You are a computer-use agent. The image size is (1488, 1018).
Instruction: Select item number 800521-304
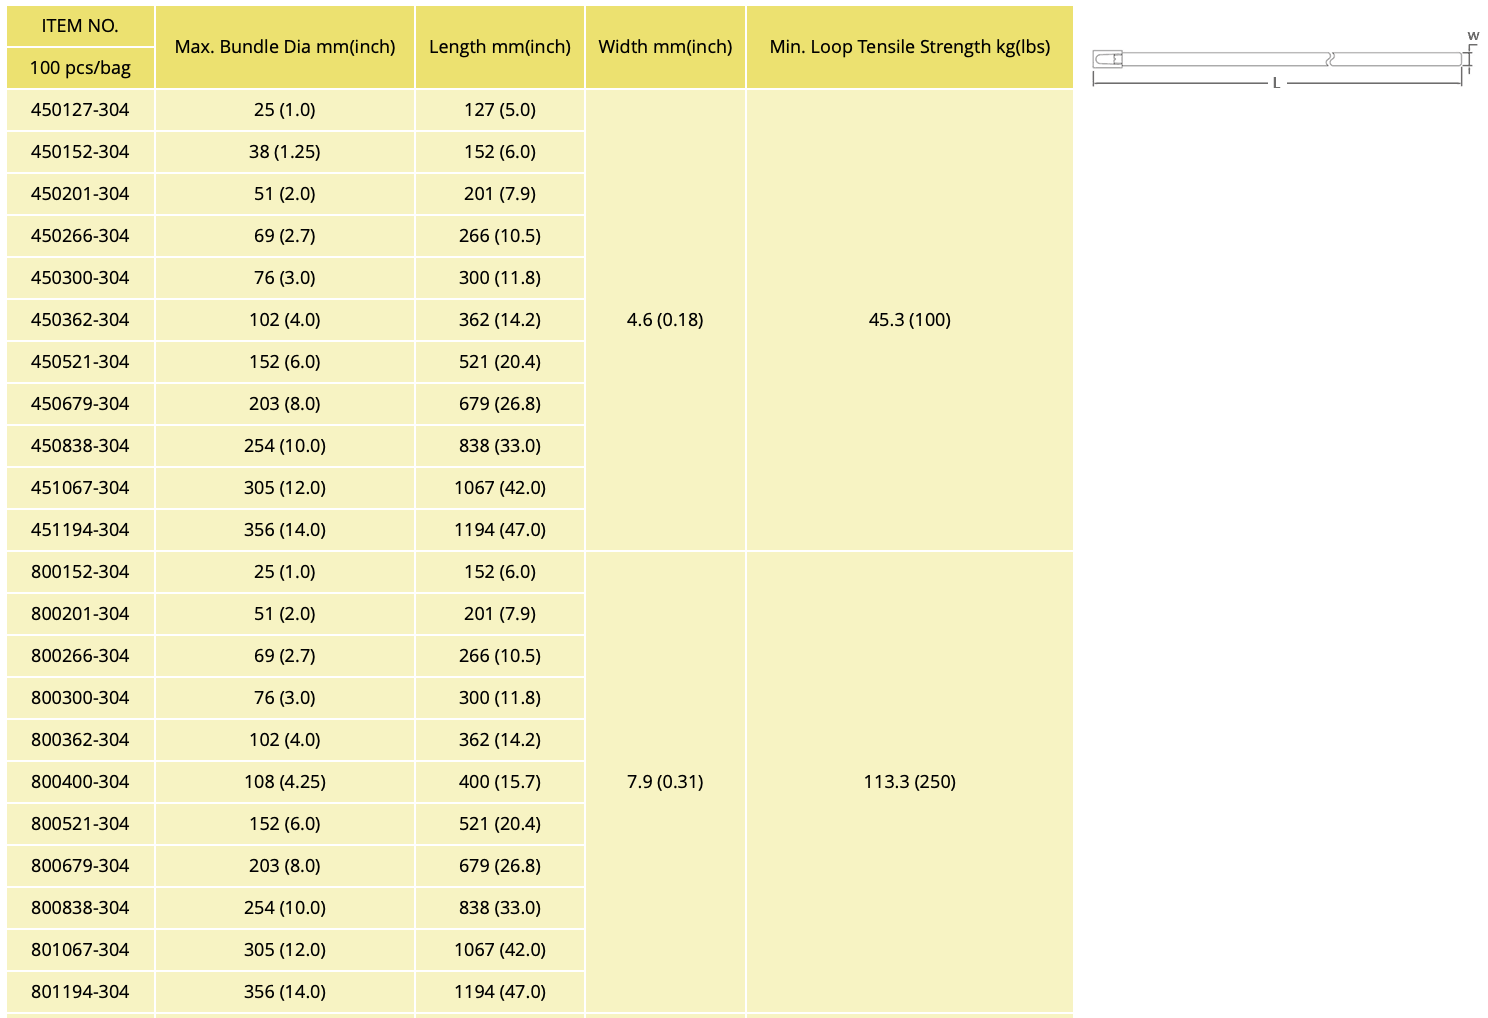pos(80,824)
